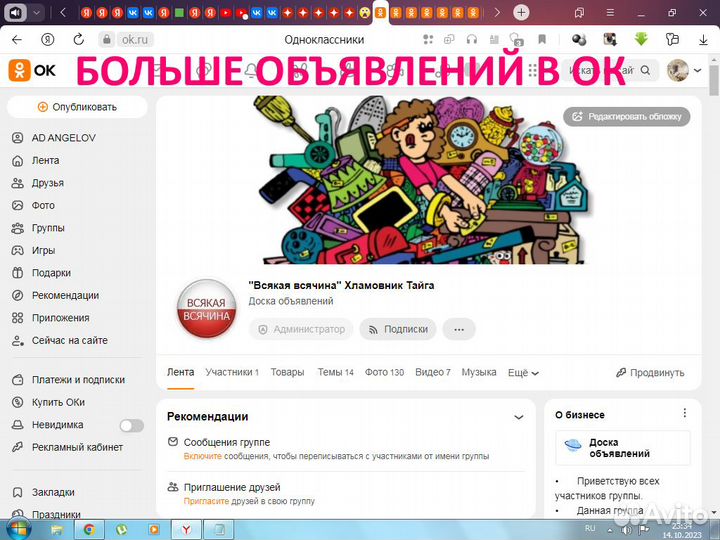Open Yandex Browser taskbar icon
Viewport: 720px width, 540px height.
pos(186,530)
